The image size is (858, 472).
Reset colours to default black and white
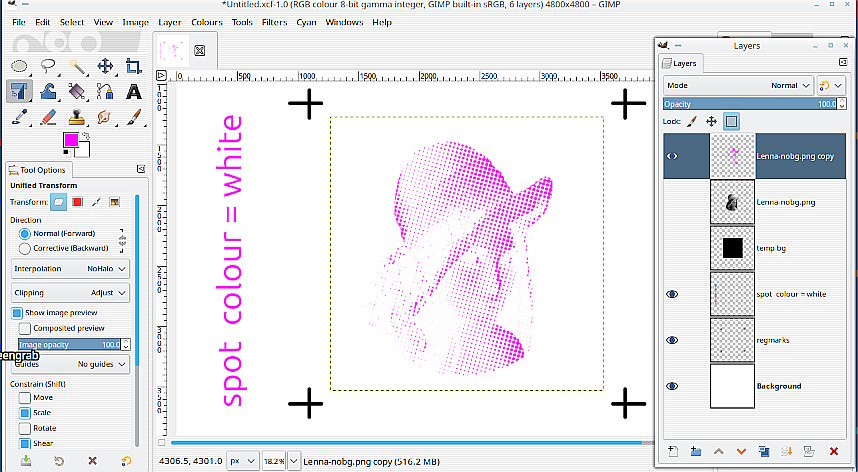coord(66,152)
